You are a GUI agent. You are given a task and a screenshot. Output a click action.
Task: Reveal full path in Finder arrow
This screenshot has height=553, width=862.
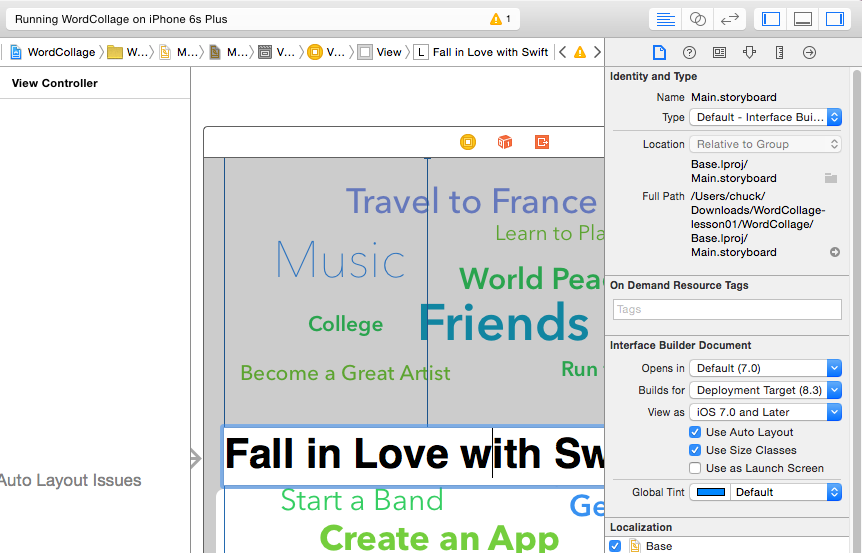coord(835,252)
